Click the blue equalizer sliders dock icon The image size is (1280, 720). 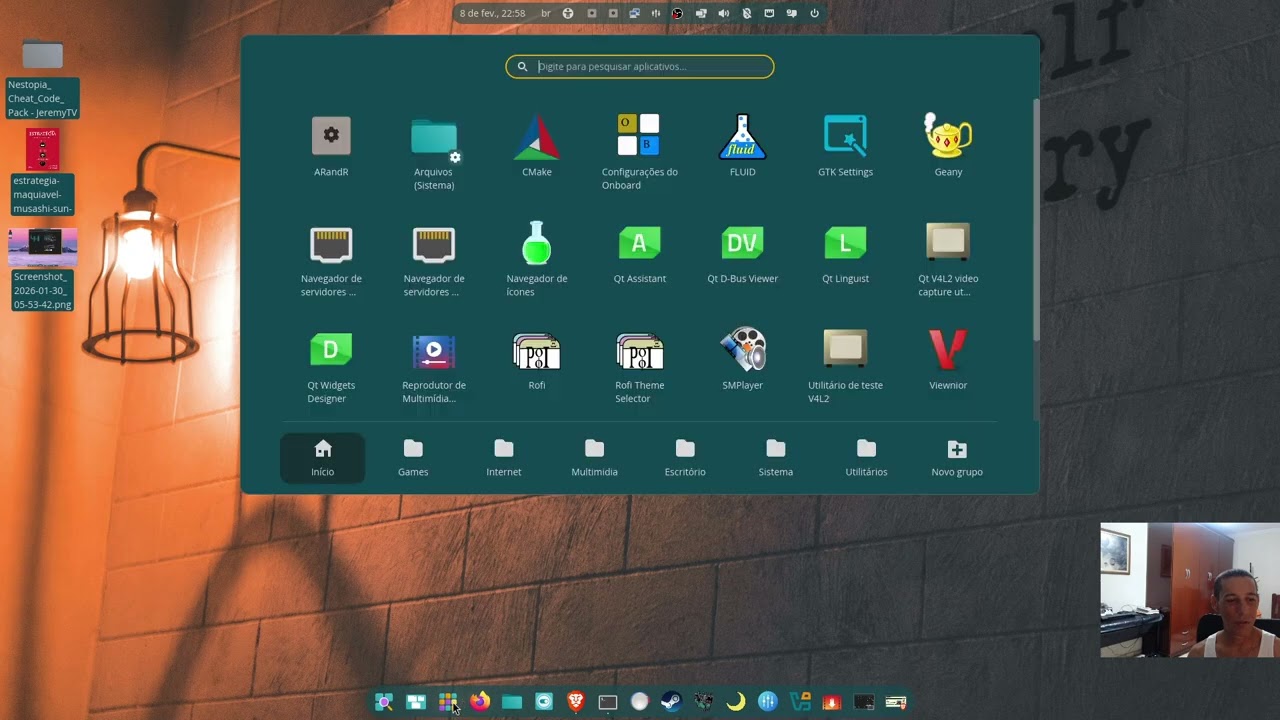768,702
